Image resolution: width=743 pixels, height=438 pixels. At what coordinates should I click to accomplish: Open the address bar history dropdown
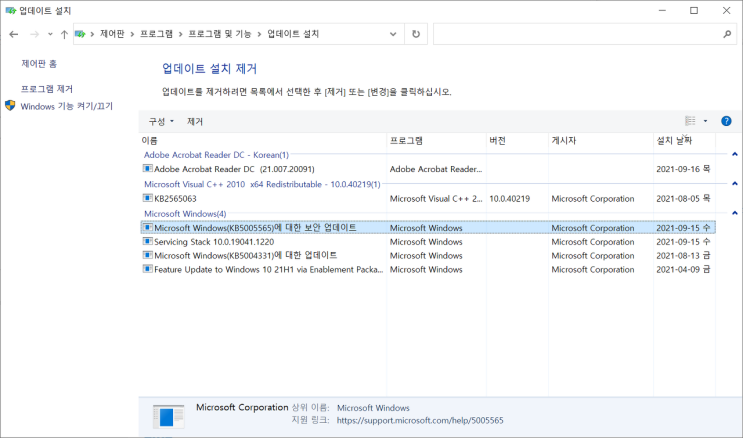[x=393, y=34]
